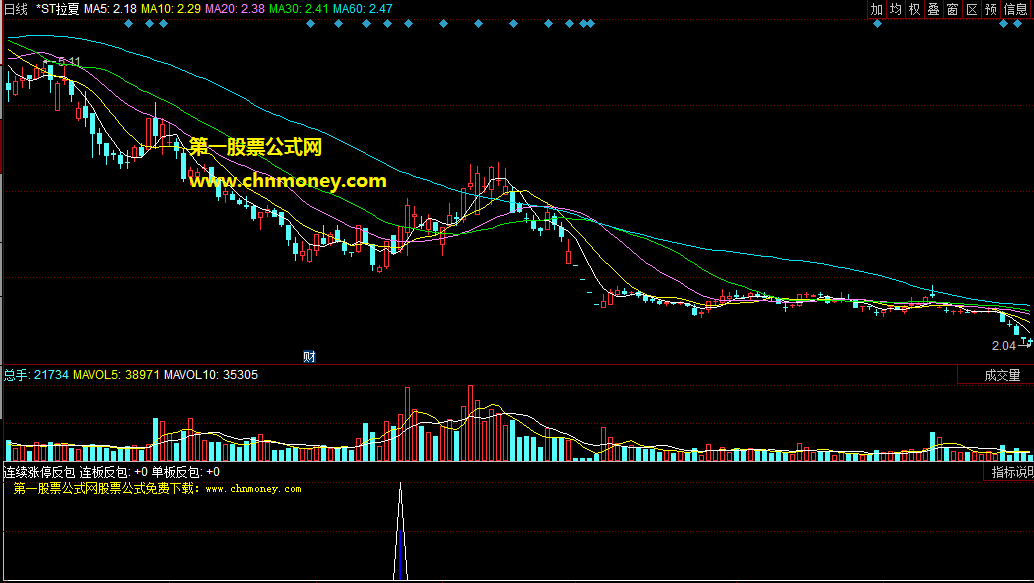Click the MA60: 2.47 legend value
The image size is (1034, 583).
363,9
